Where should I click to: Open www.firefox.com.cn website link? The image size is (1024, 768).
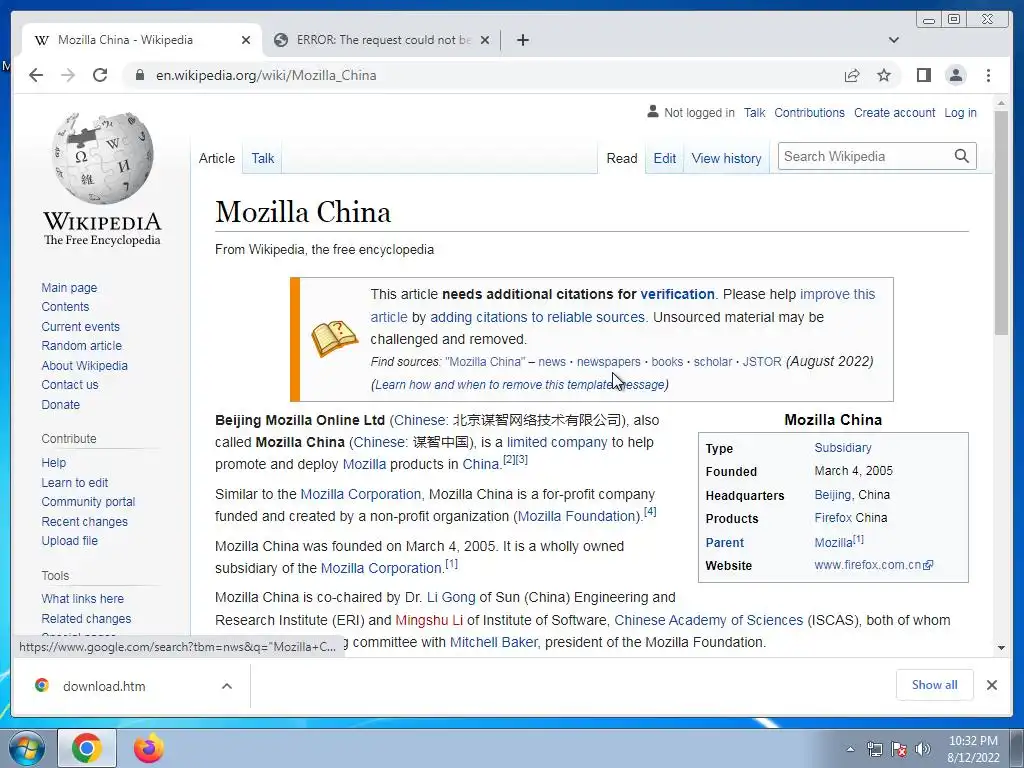(873, 565)
